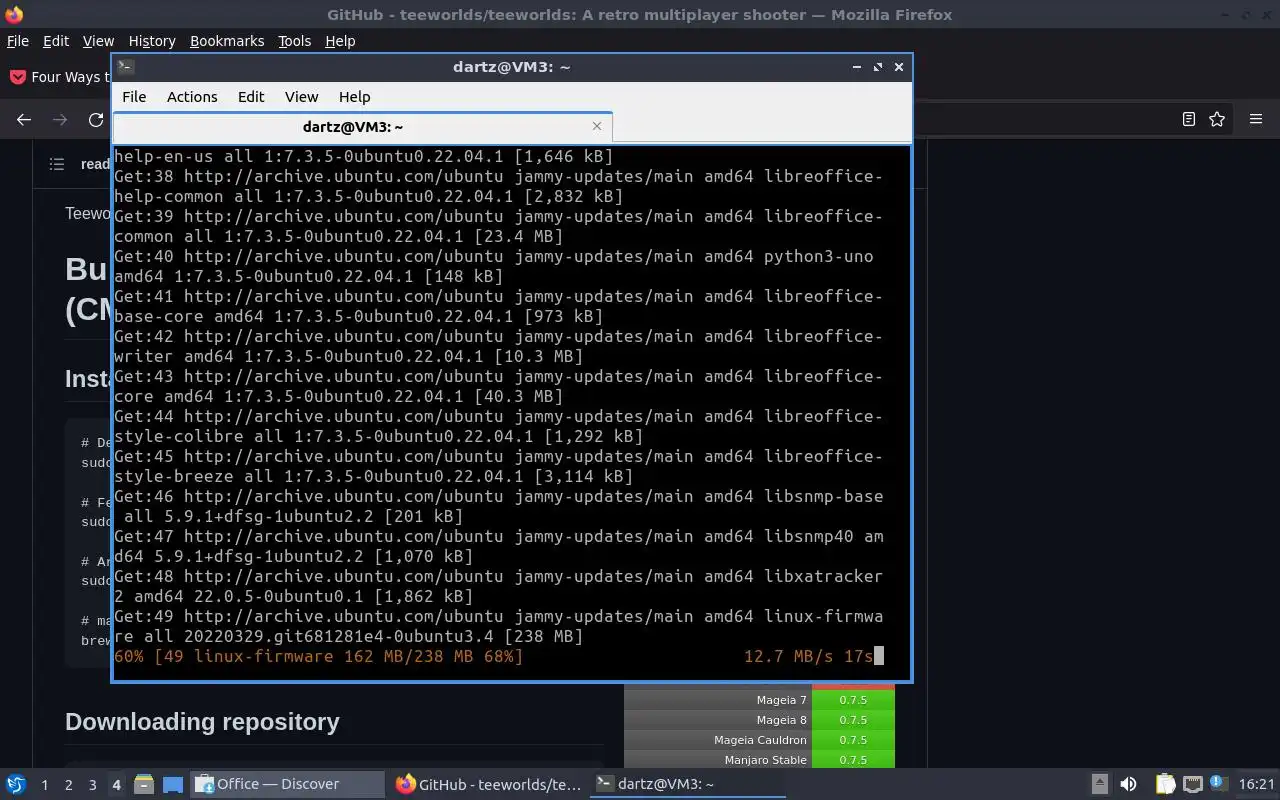
Task: Click the 16:21 clock in taskbar
Action: [1256, 784]
